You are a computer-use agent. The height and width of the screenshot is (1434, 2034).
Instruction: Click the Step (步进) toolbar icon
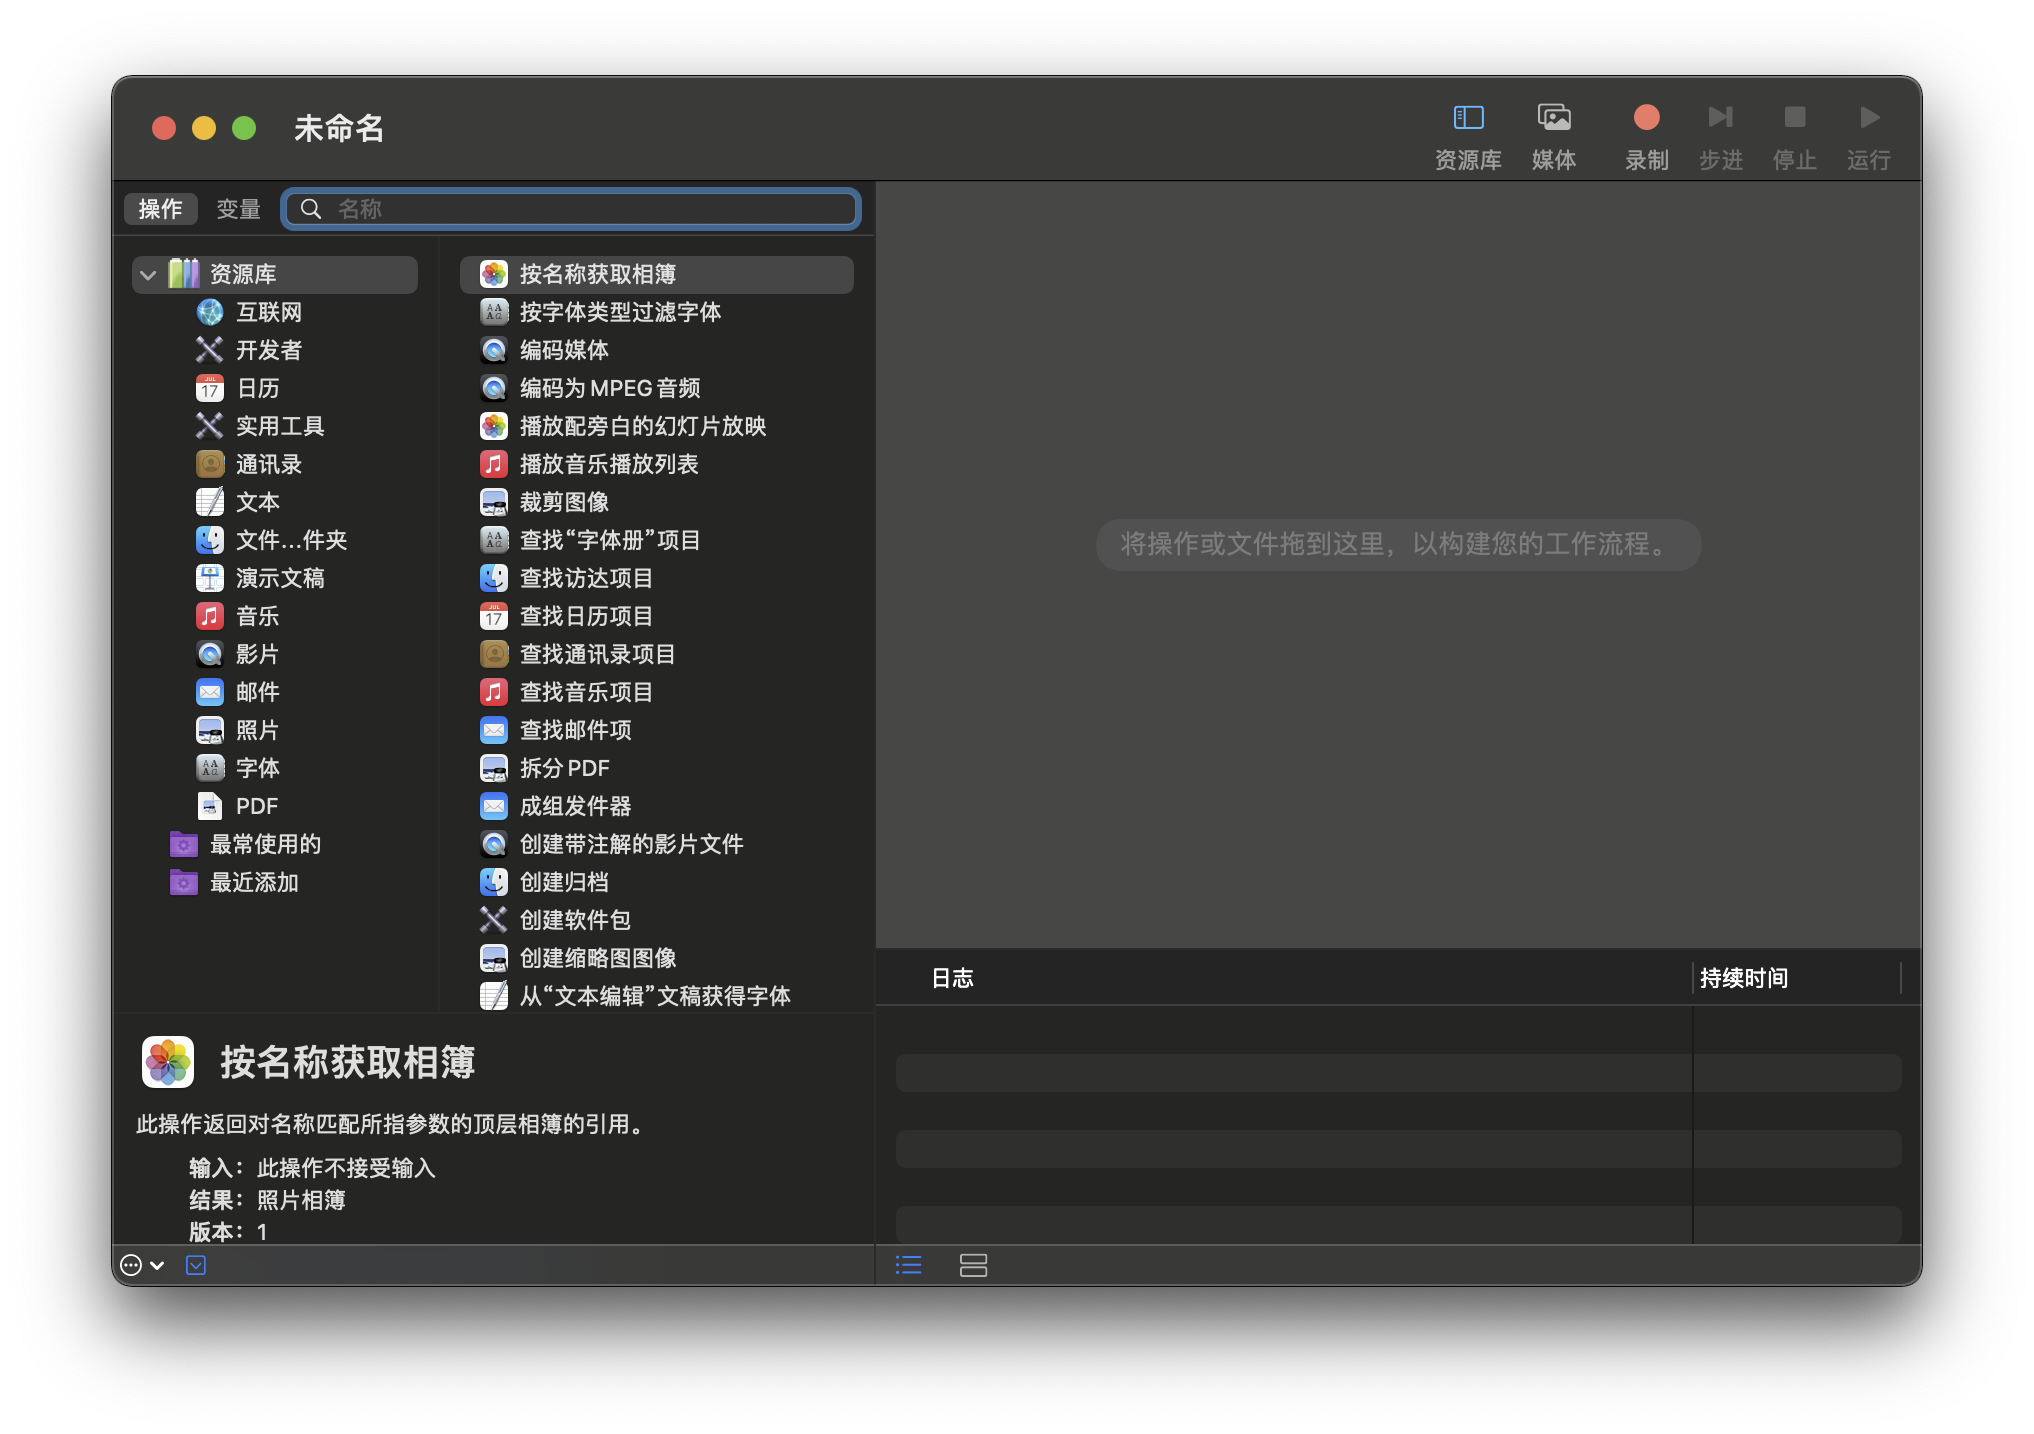click(1720, 118)
